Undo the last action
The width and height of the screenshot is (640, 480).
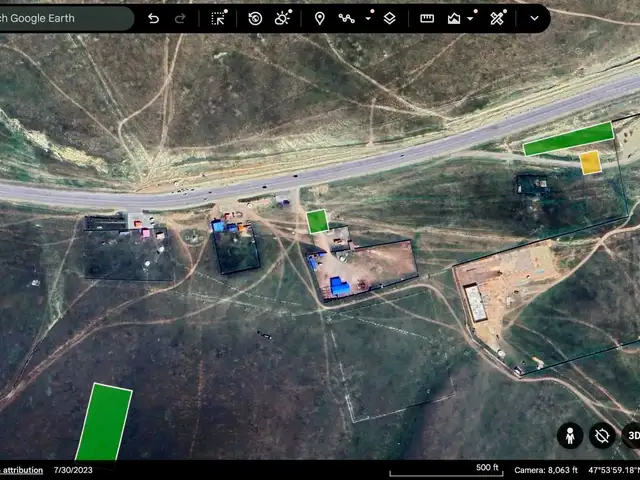(153, 18)
